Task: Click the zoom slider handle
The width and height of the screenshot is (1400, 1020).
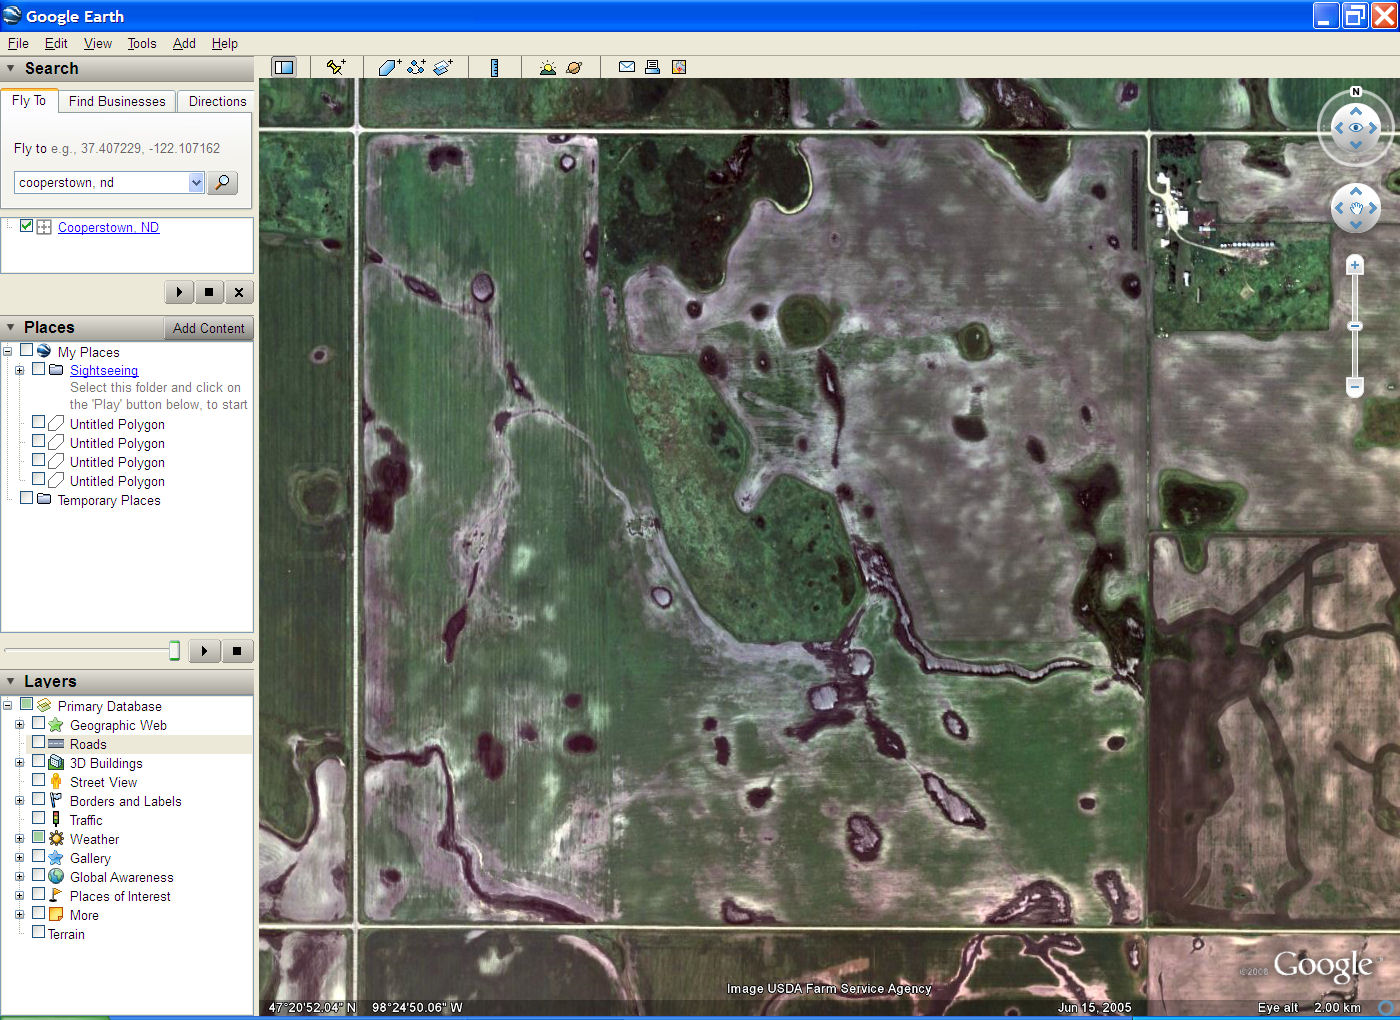Action: 1355,326
